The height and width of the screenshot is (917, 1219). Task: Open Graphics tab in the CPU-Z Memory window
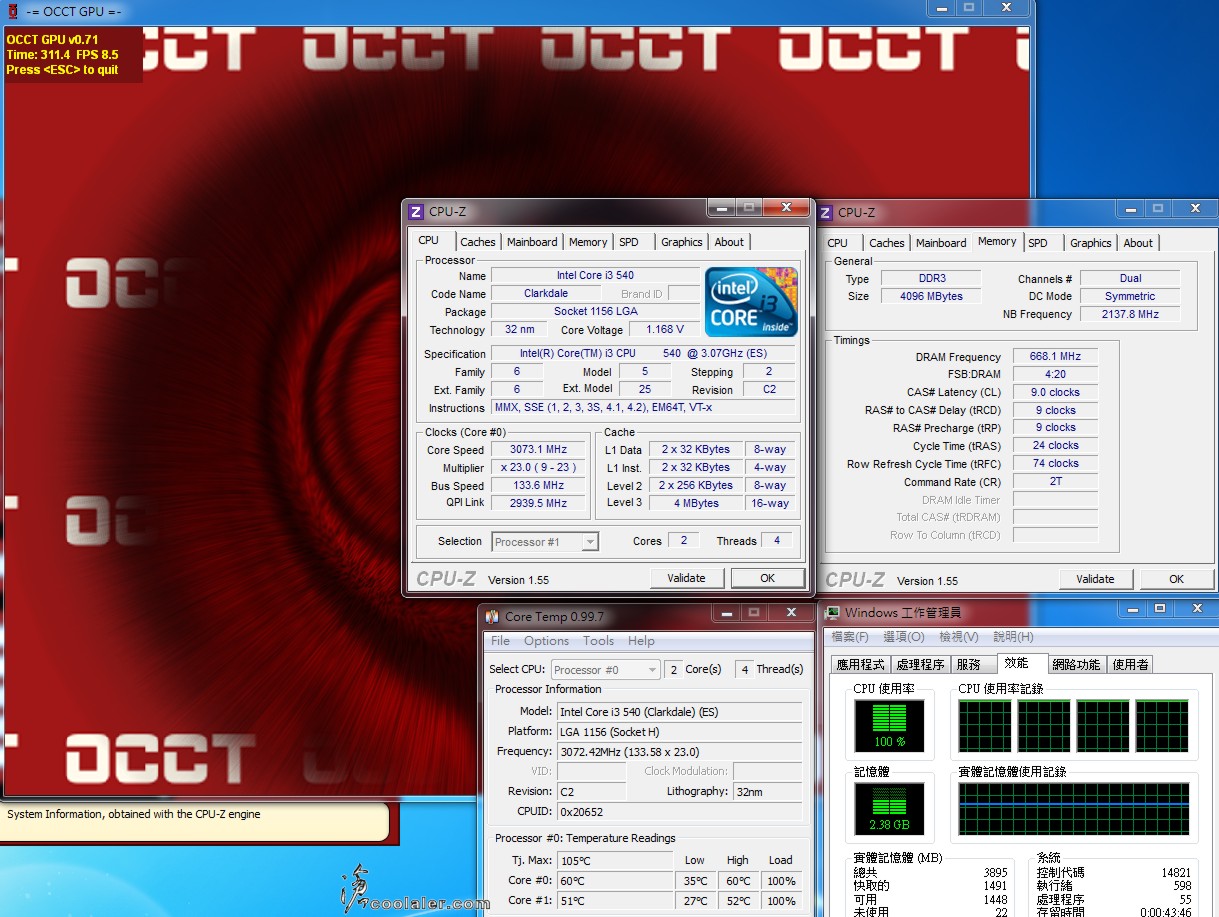pos(1091,243)
